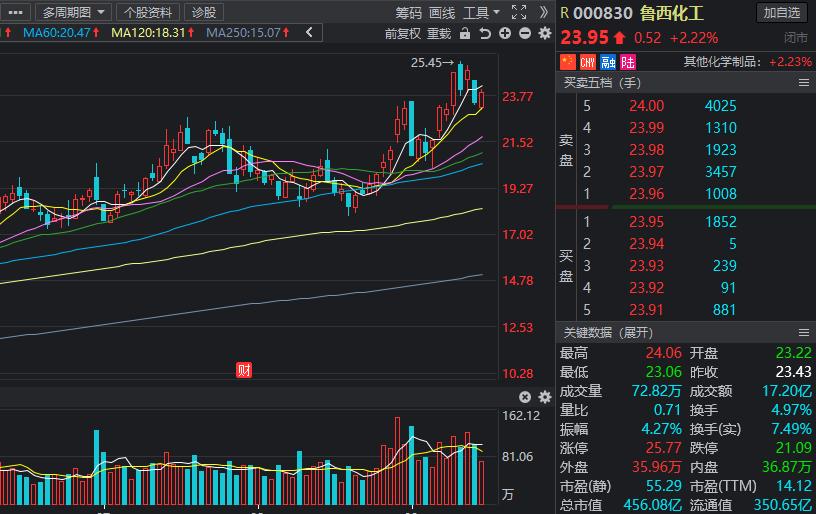Open main chart settings gear icon
Screen dimensions: 816x514
coord(545,33)
